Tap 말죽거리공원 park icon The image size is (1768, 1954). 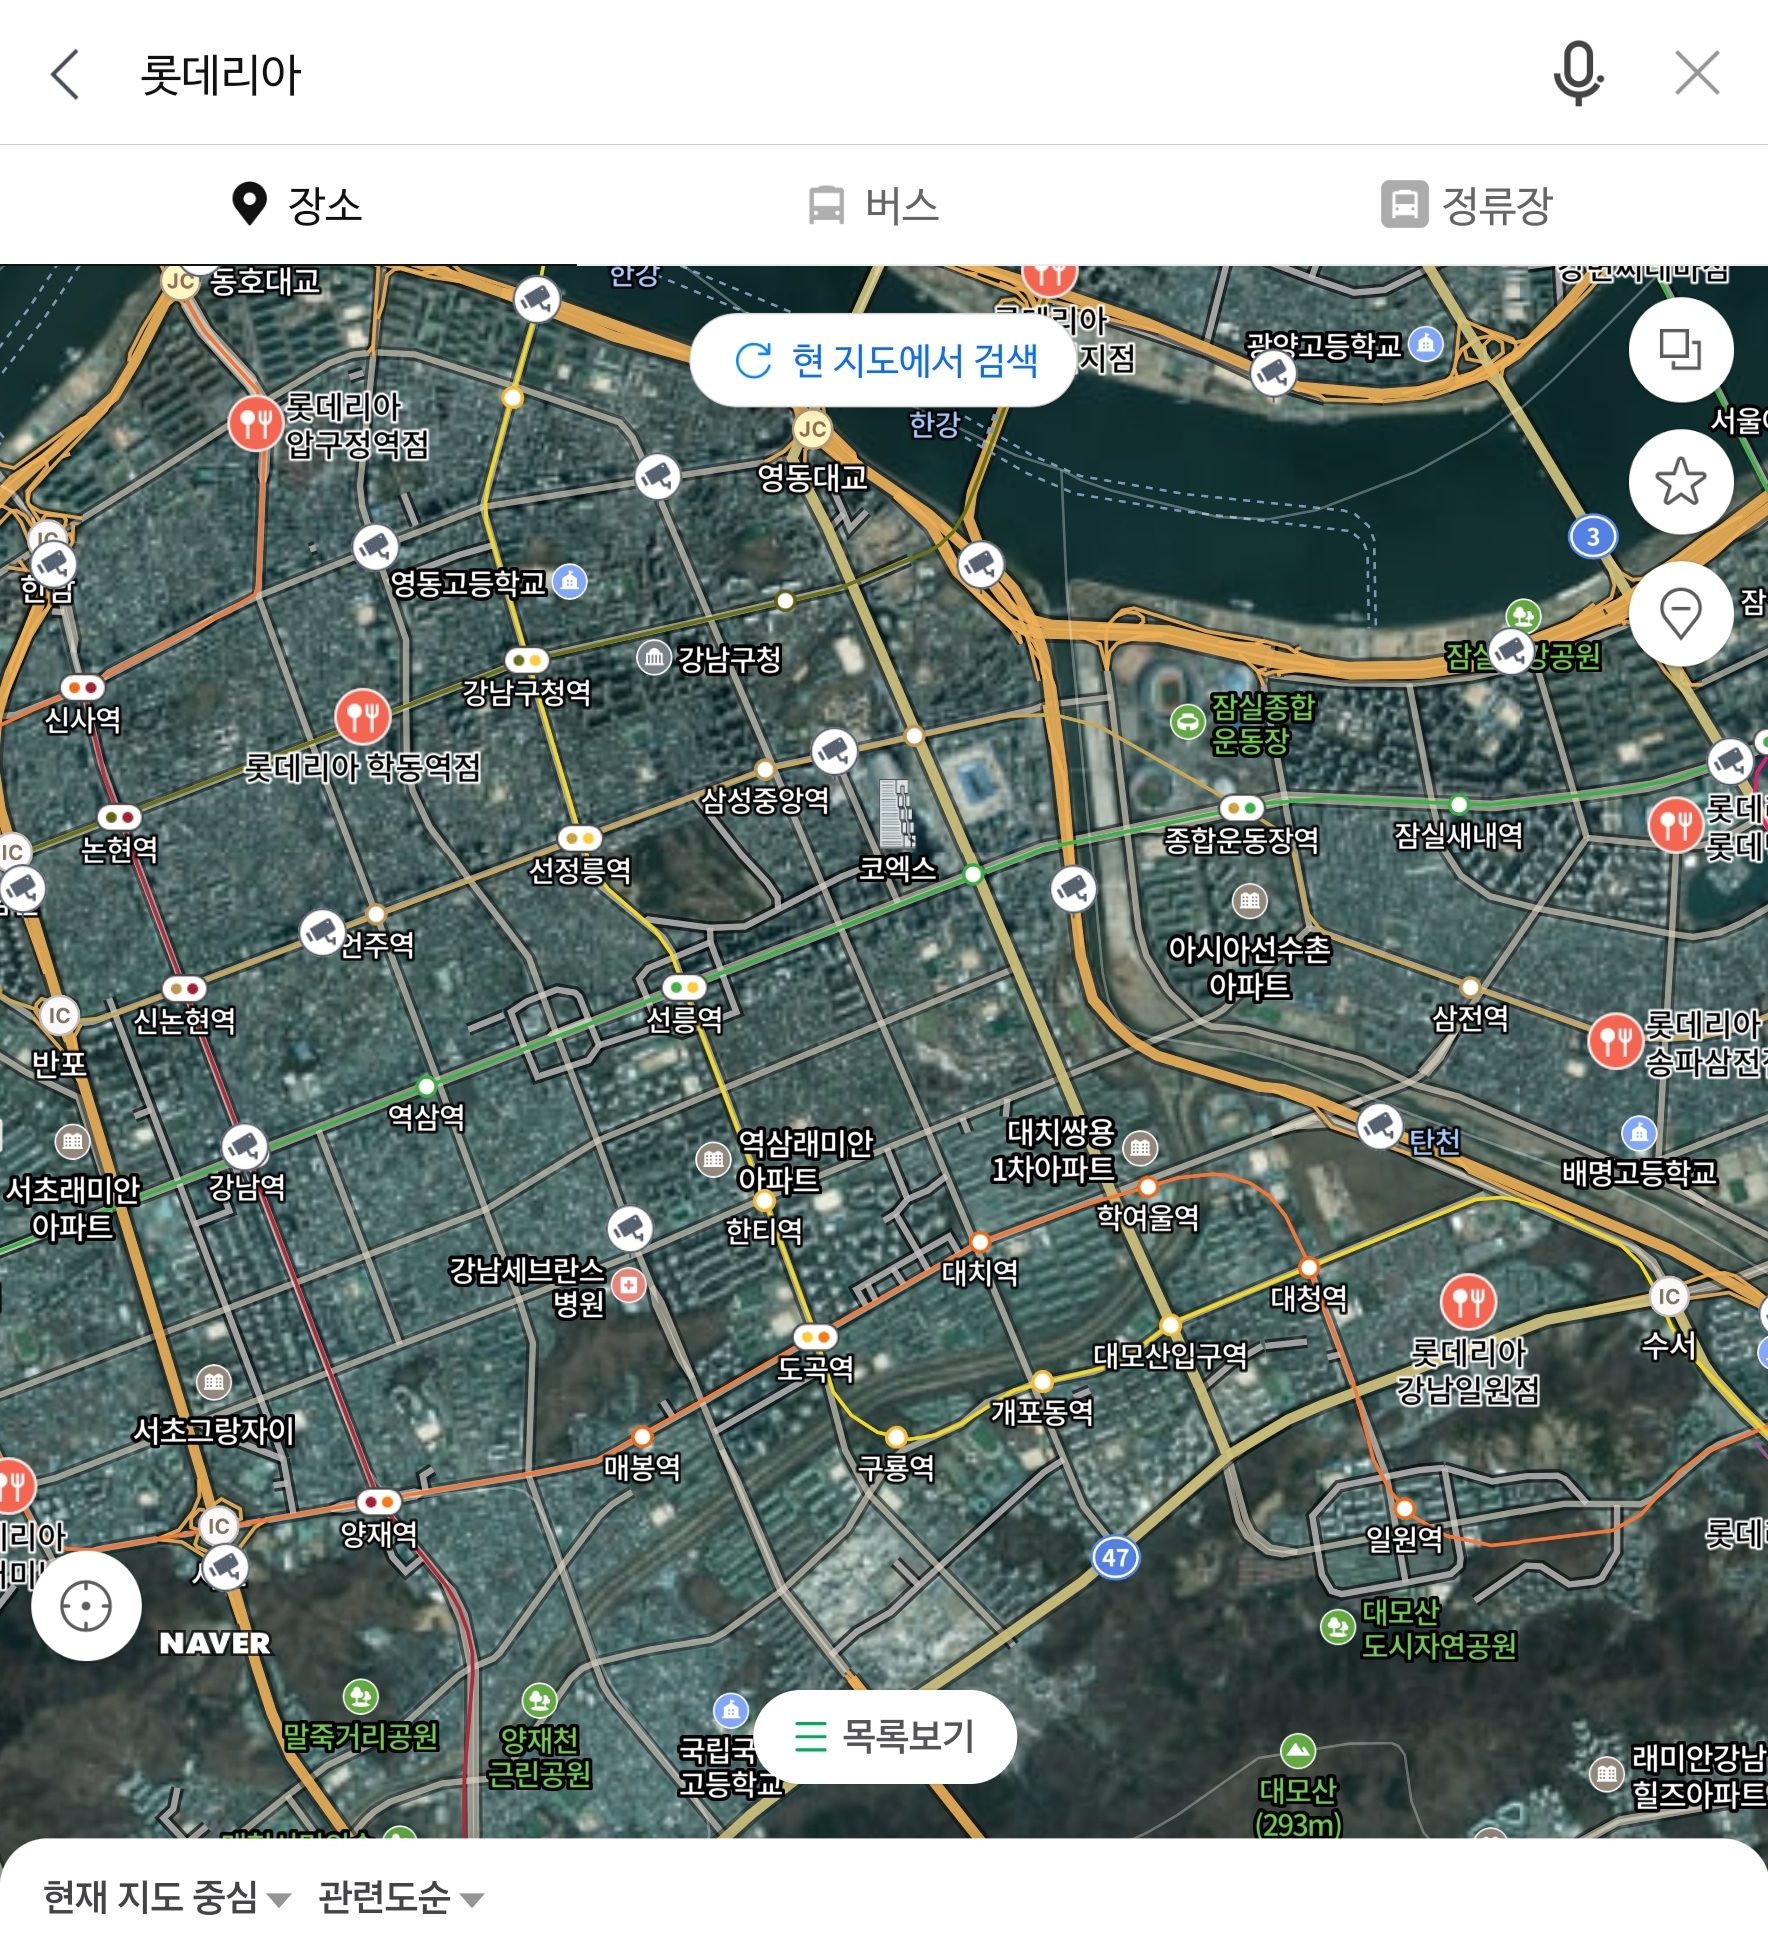tap(361, 1697)
